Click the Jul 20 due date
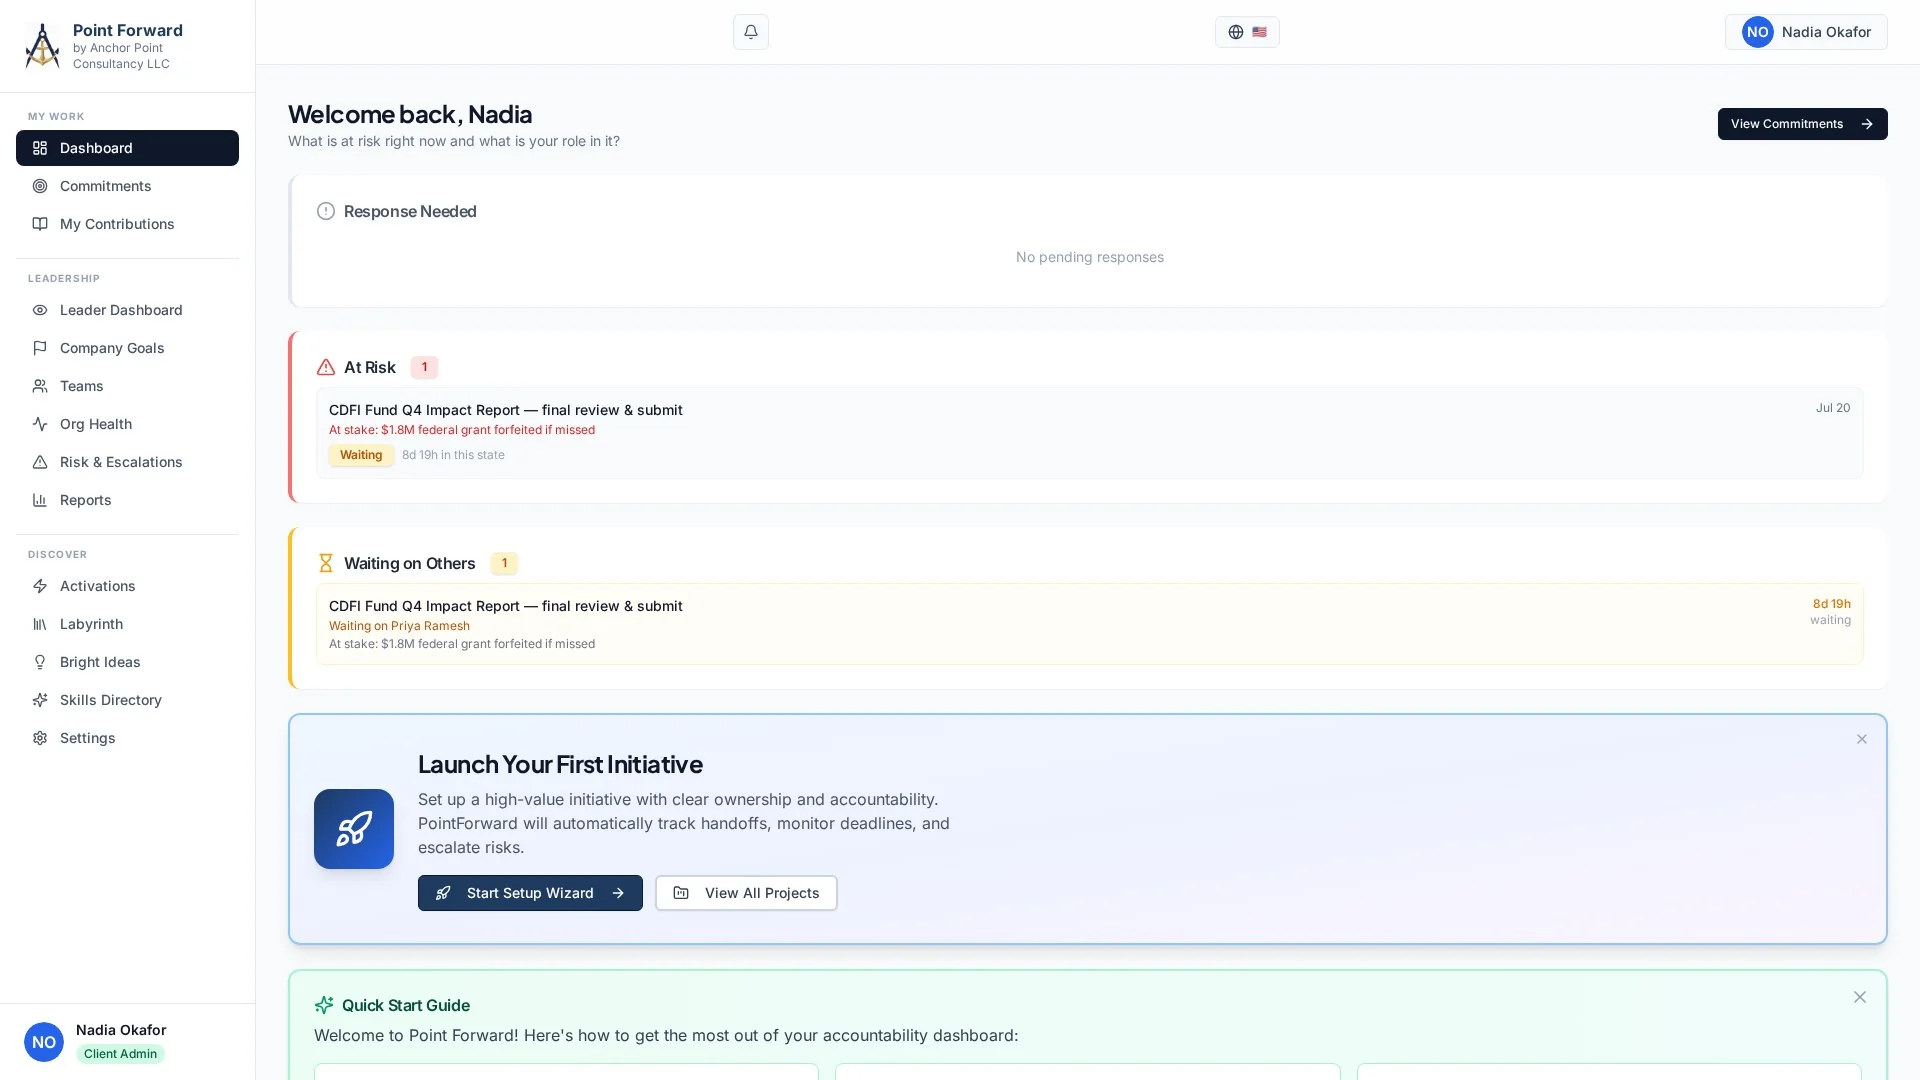Image resolution: width=1920 pixels, height=1080 pixels. coord(1832,408)
